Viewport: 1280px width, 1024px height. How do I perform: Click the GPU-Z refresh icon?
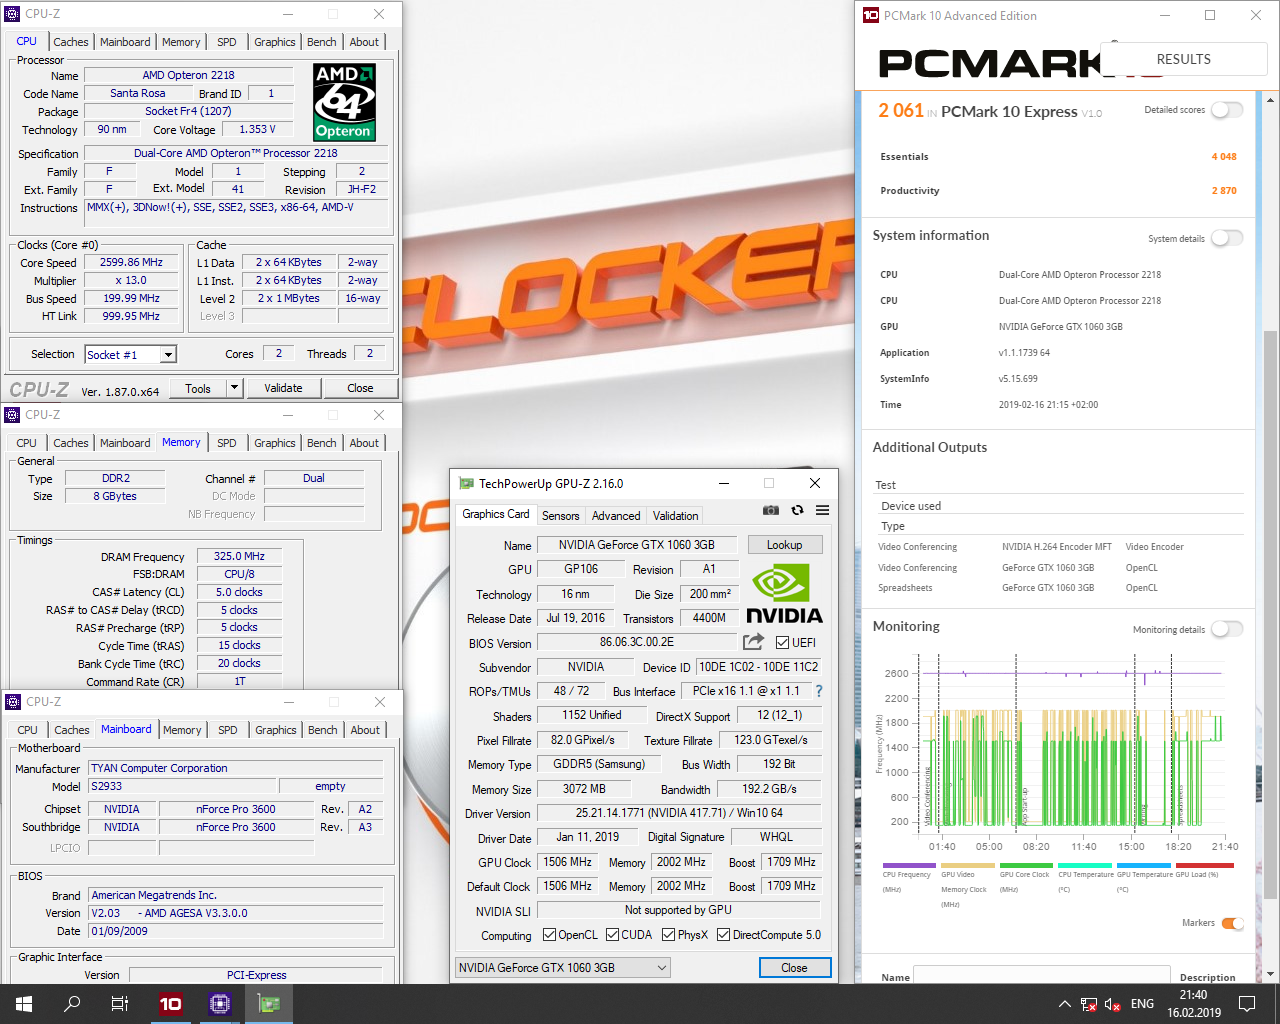797,510
